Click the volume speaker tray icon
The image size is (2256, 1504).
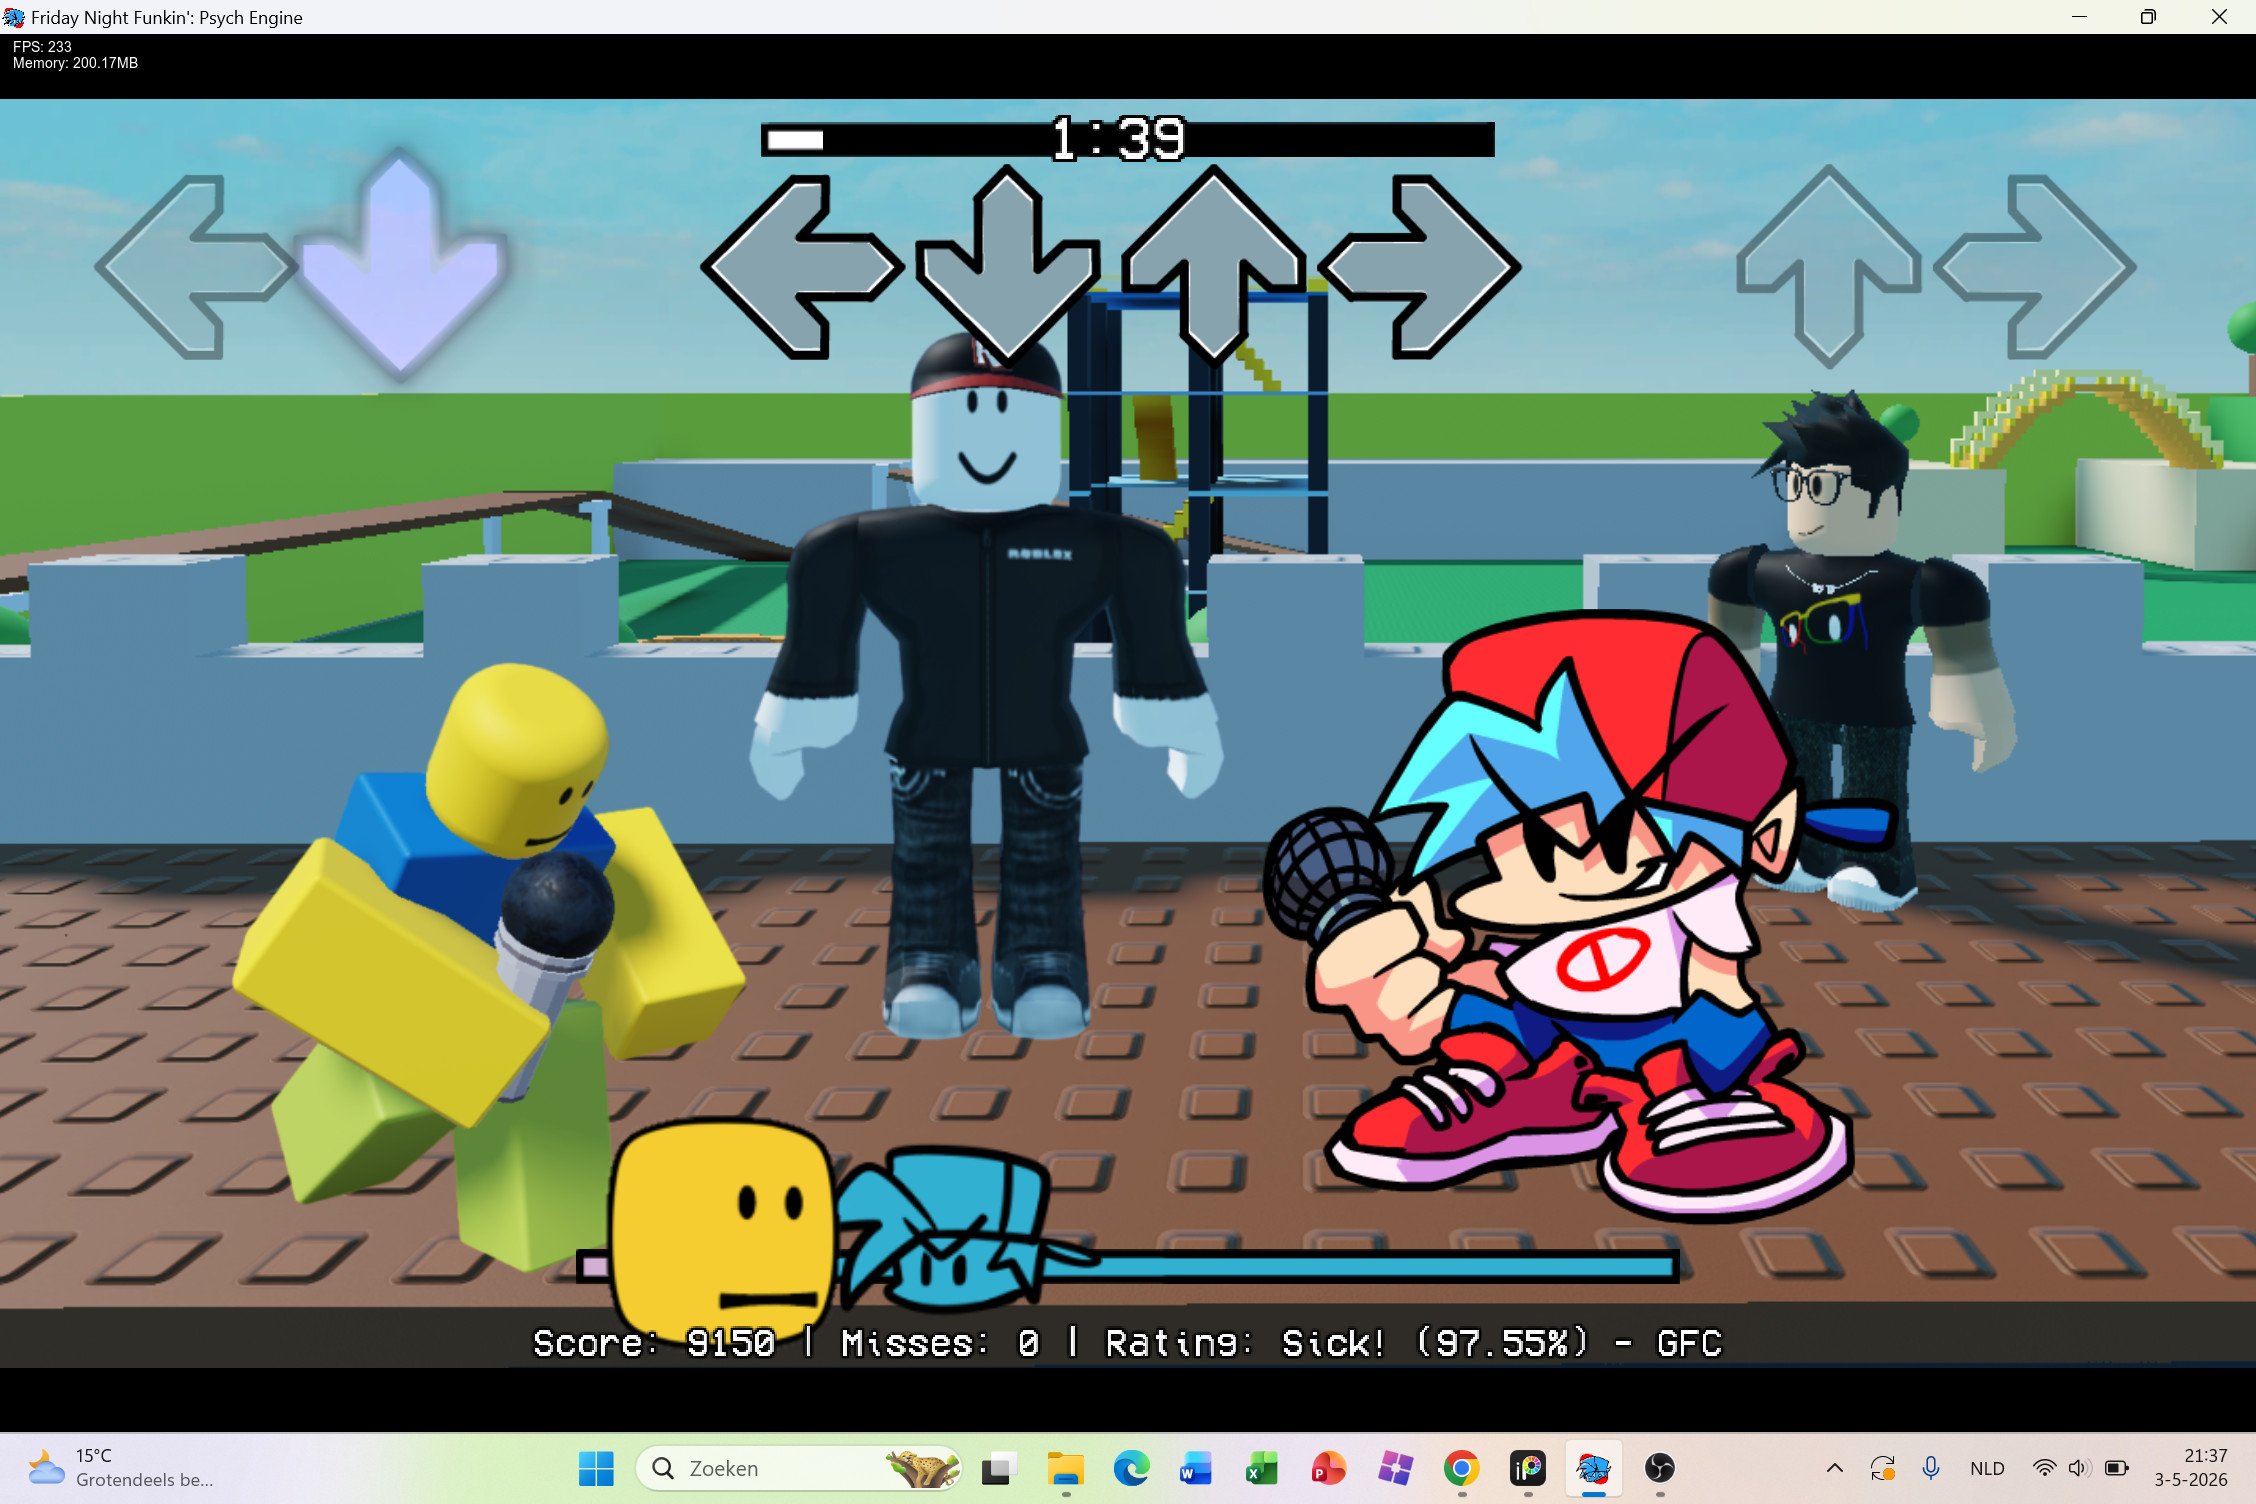pos(2080,1468)
